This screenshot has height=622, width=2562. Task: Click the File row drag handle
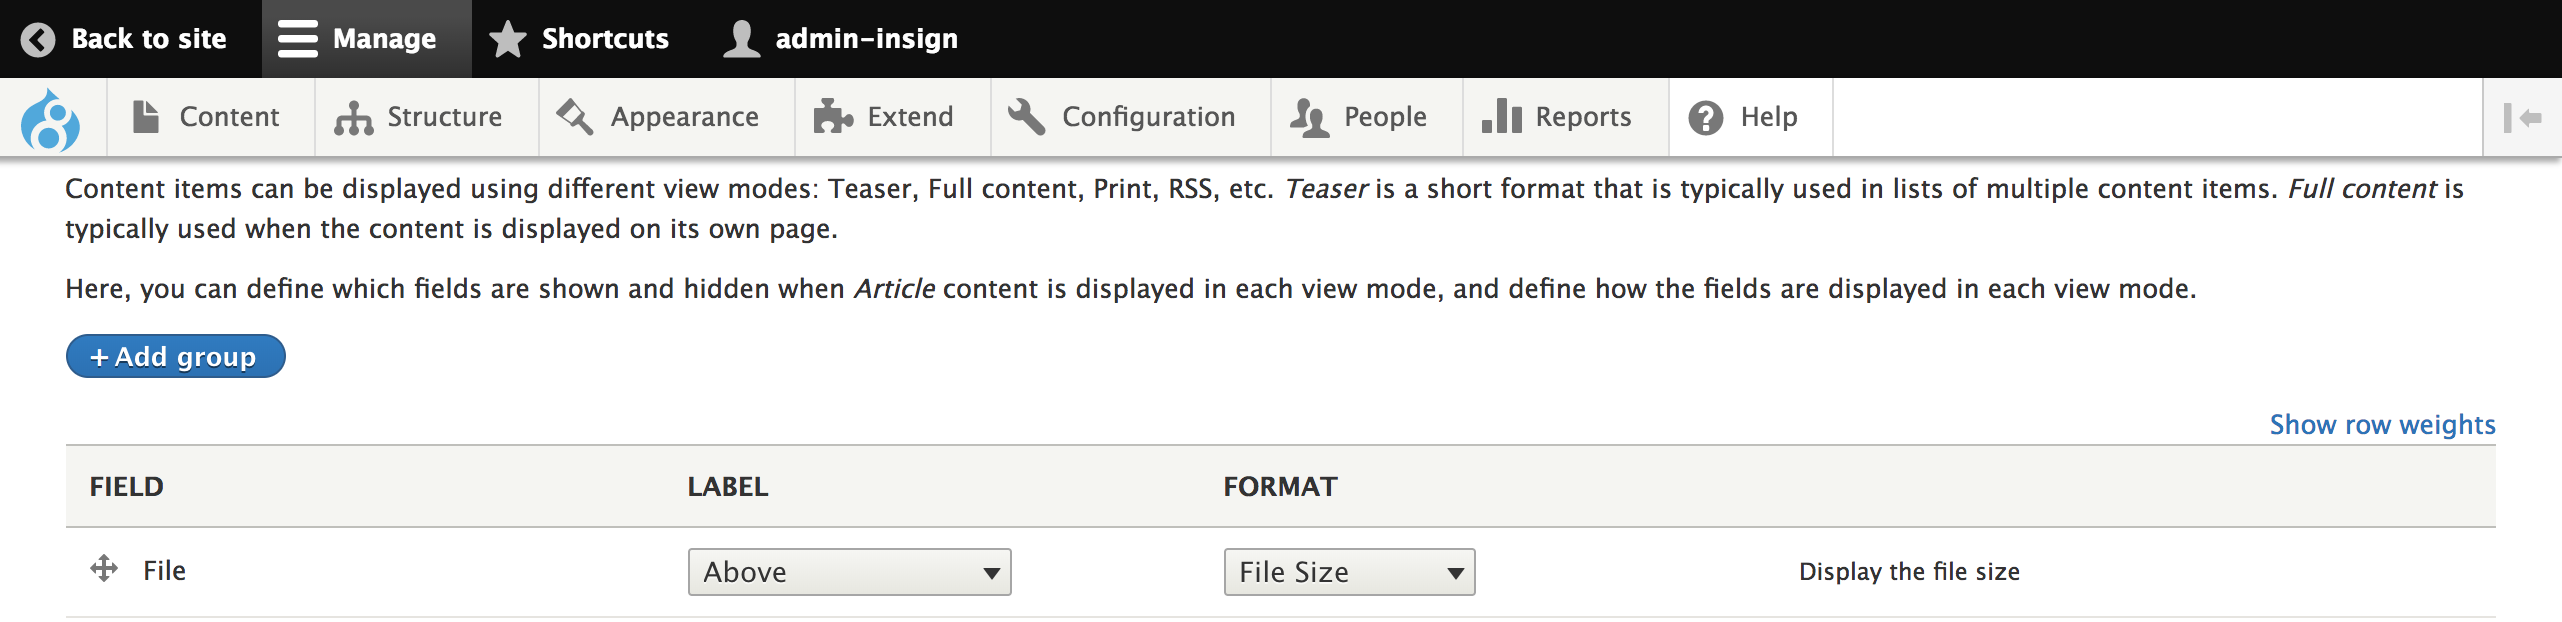tap(104, 569)
